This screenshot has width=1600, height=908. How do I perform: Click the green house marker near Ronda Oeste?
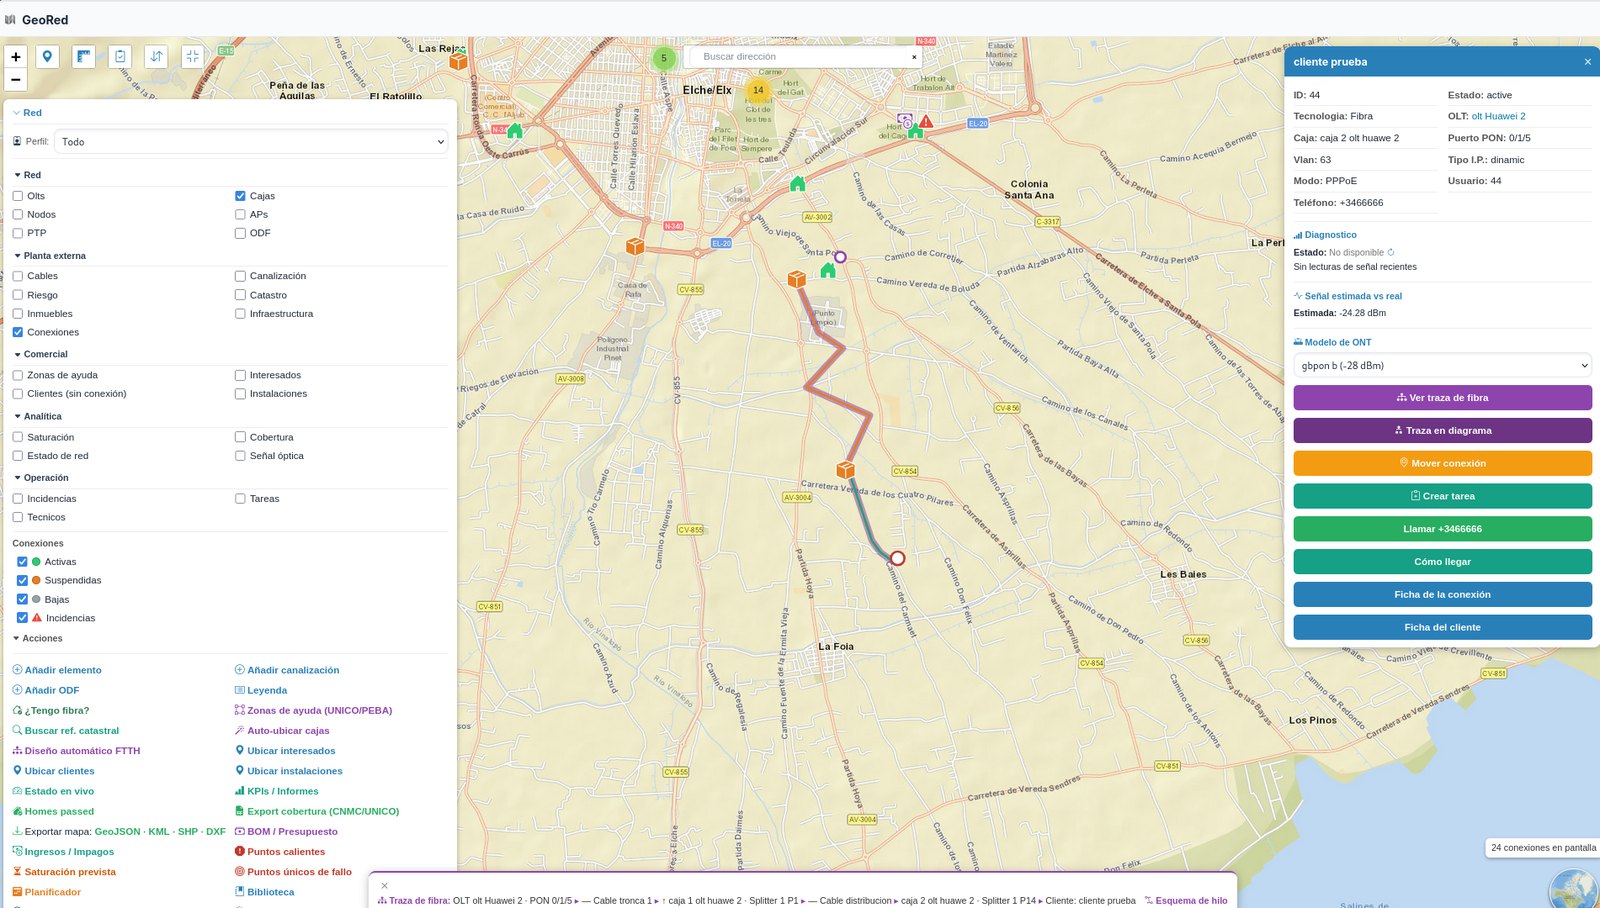[x=515, y=131]
